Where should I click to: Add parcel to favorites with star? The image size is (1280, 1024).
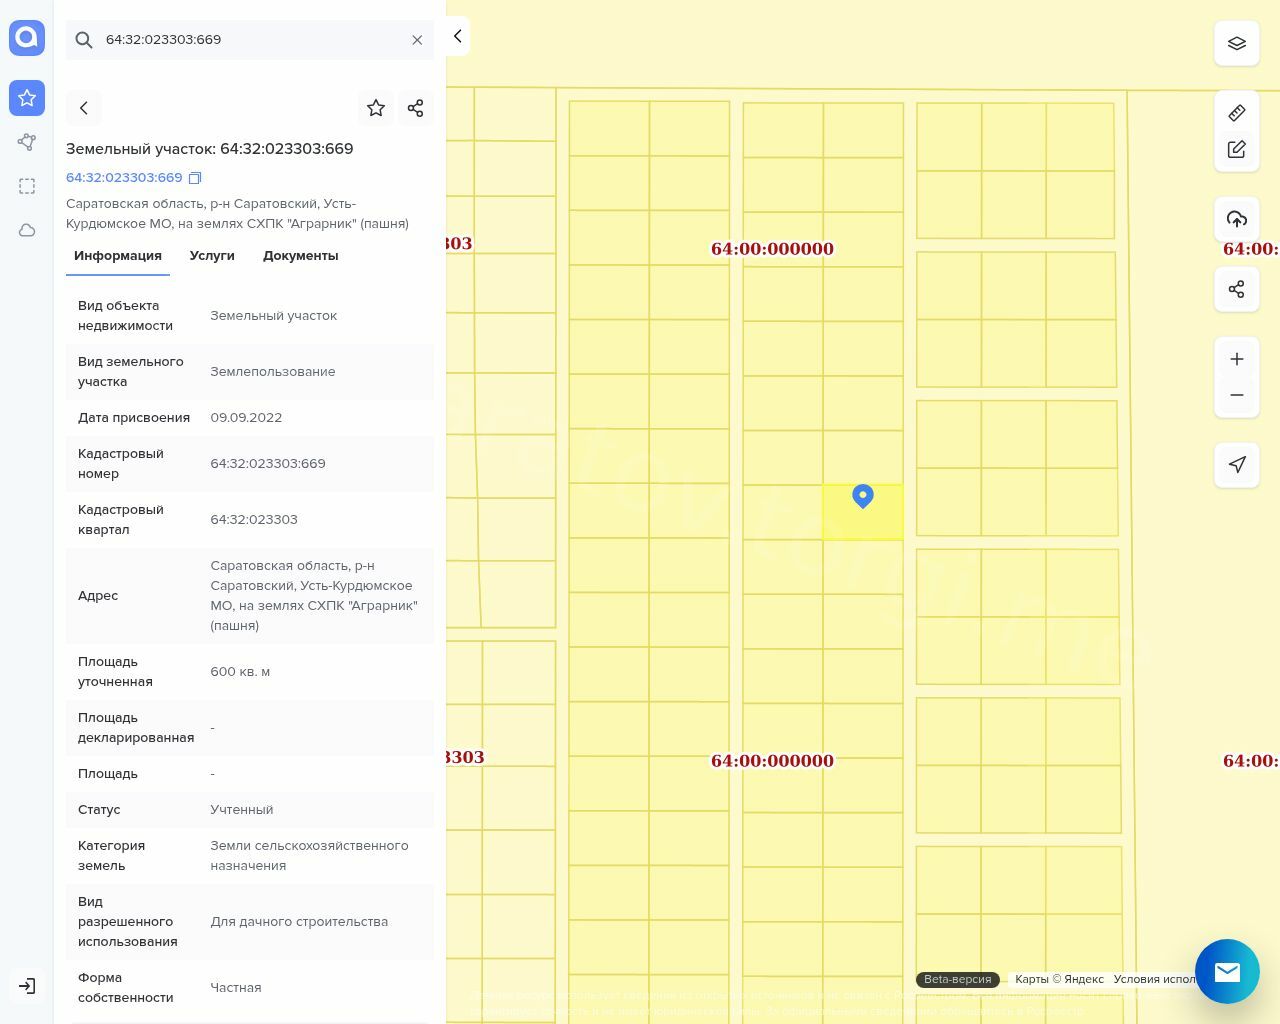[376, 108]
